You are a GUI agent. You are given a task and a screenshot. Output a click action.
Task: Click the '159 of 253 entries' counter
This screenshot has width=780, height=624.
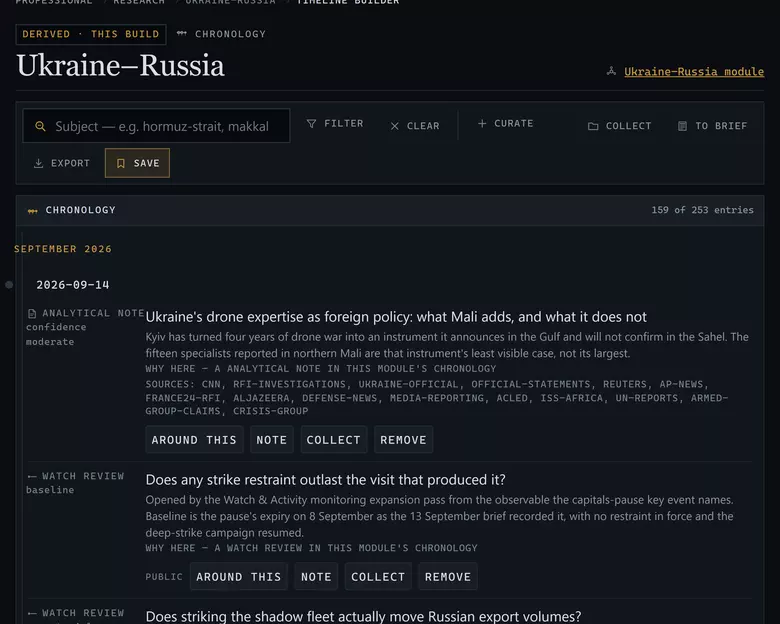click(x=702, y=210)
